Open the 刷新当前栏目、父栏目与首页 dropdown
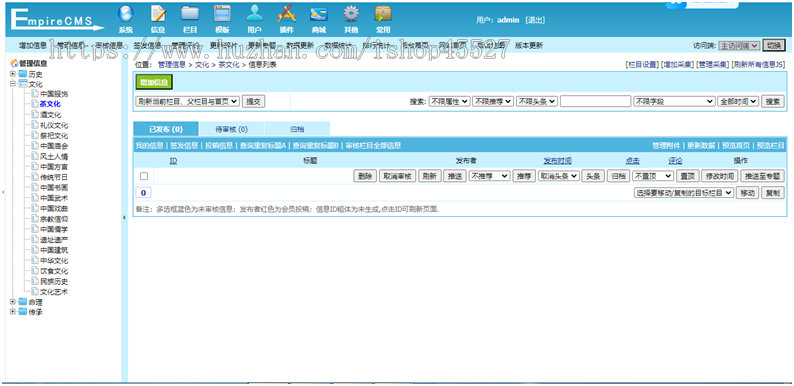Viewport: 794px width, 386px height. click(187, 101)
